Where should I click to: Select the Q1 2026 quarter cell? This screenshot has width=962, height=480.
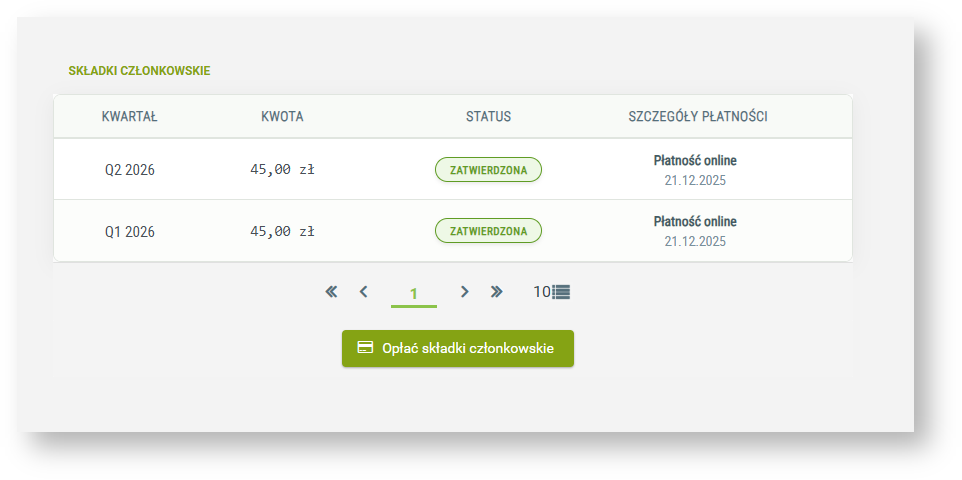click(x=130, y=232)
